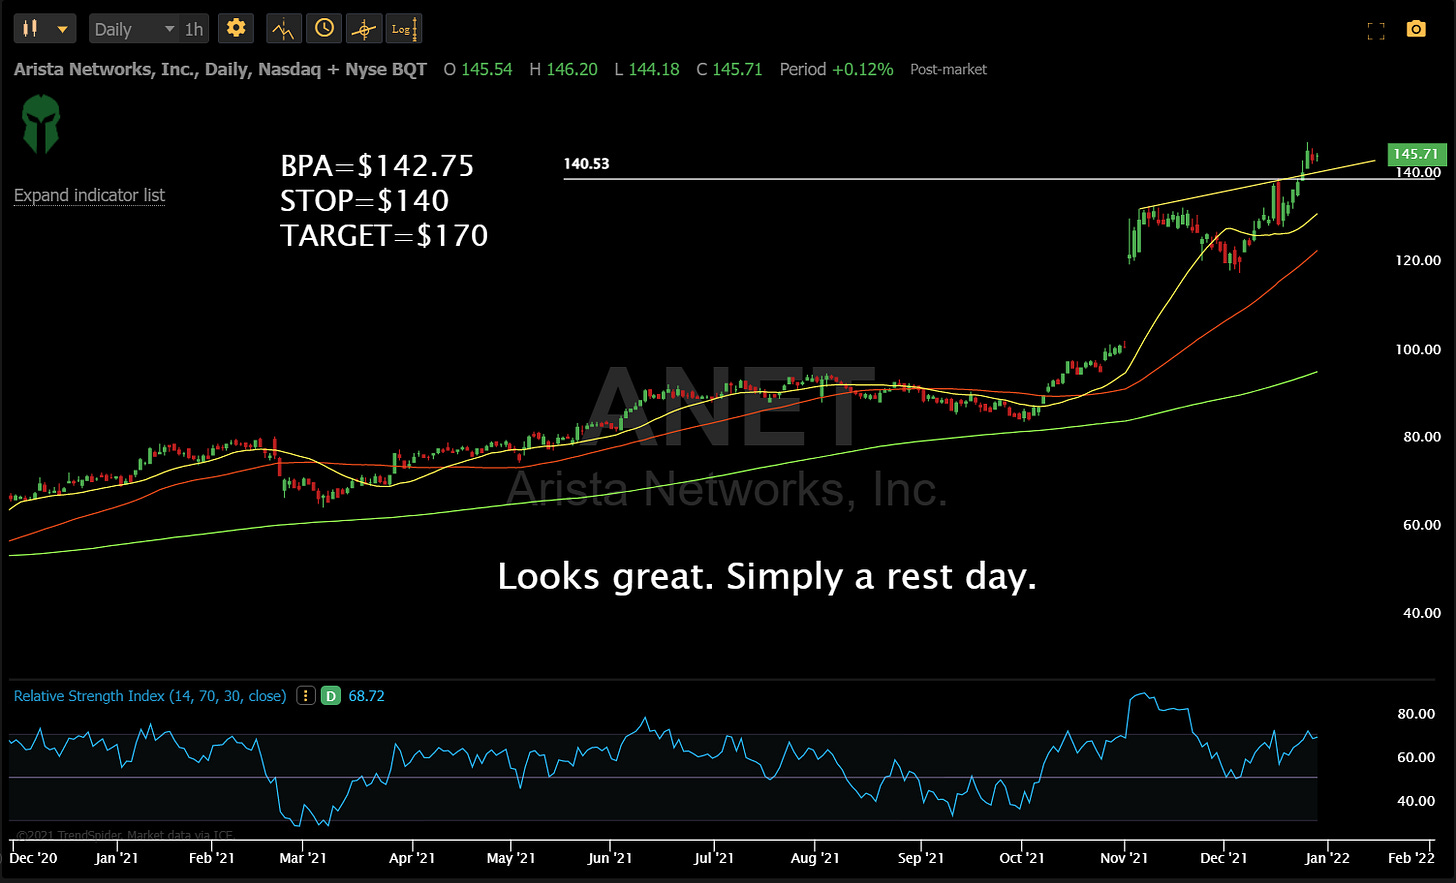
Task: Click the Jun '21 time axis label
Action: pos(610,858)
